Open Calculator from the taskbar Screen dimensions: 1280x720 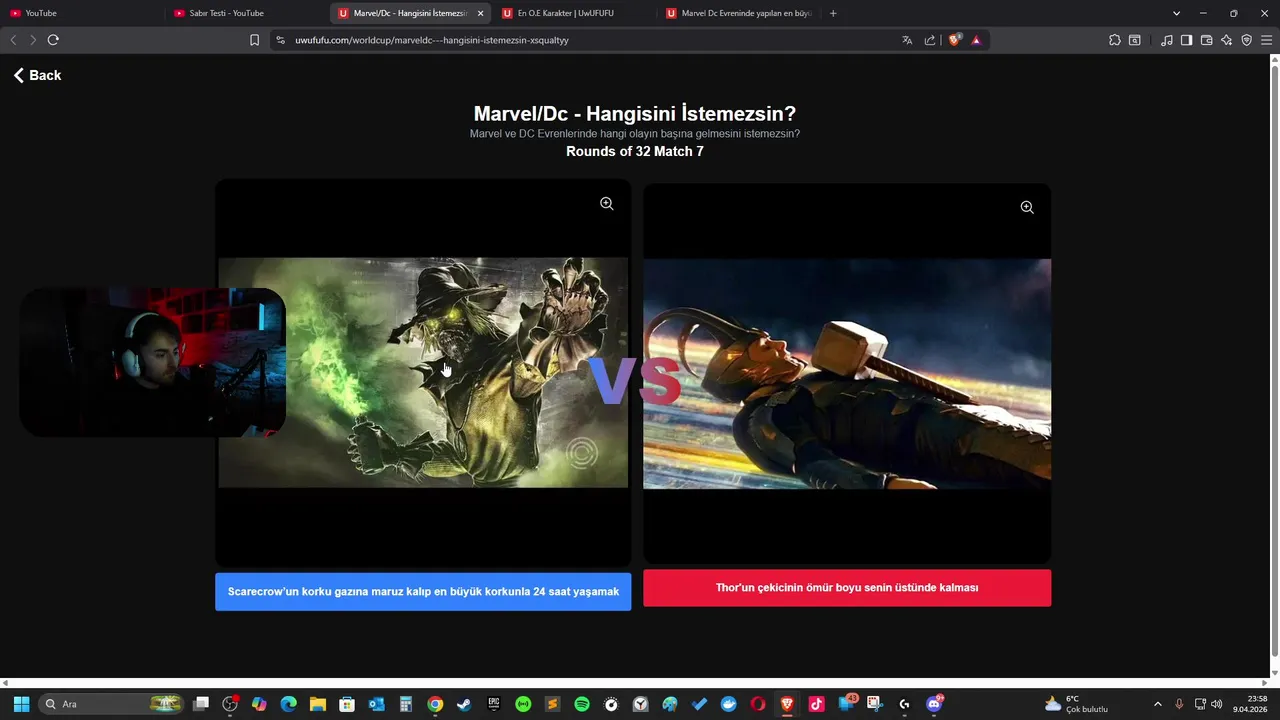click(406, 704)
